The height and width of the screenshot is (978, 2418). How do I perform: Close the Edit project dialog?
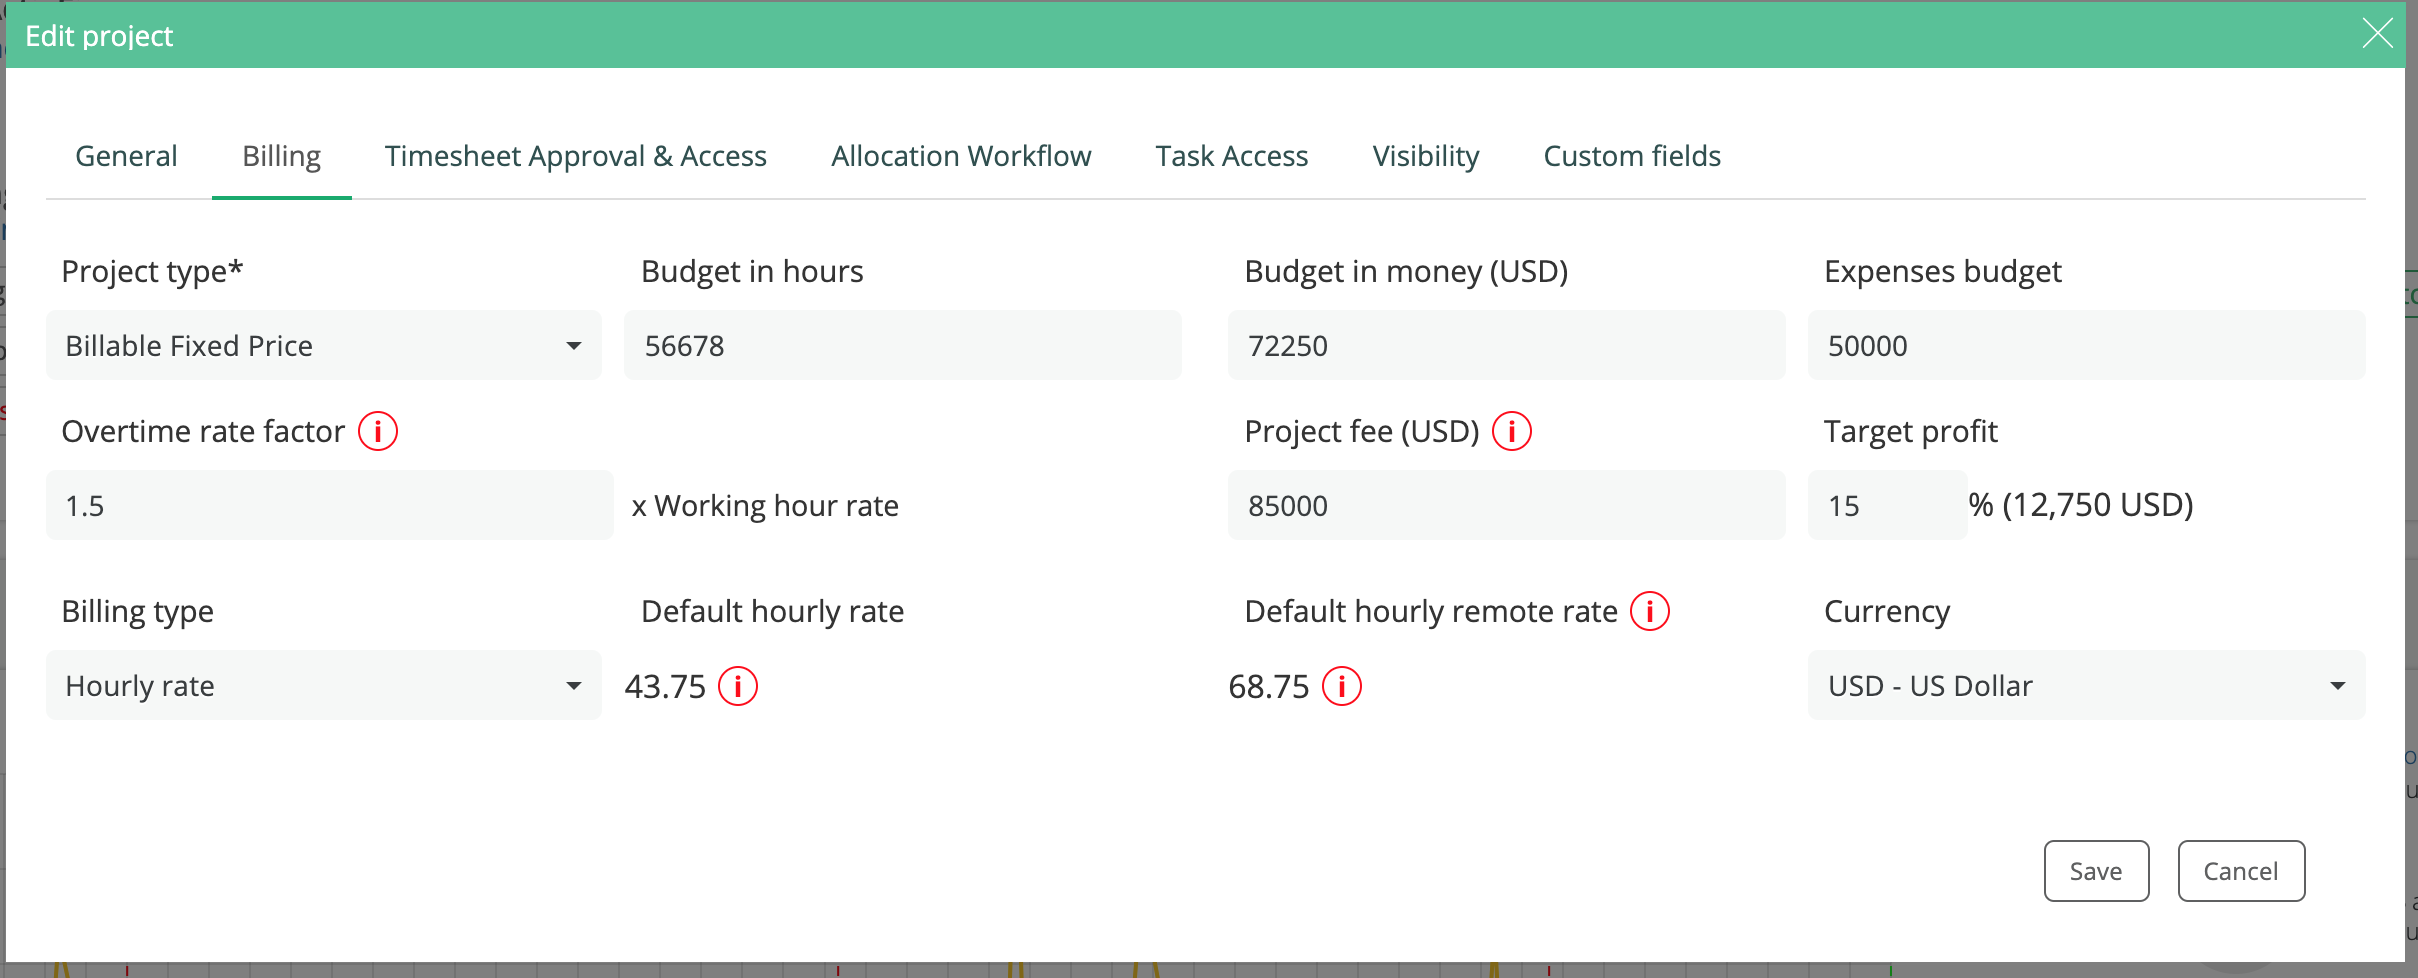(x=2377, y=34)
